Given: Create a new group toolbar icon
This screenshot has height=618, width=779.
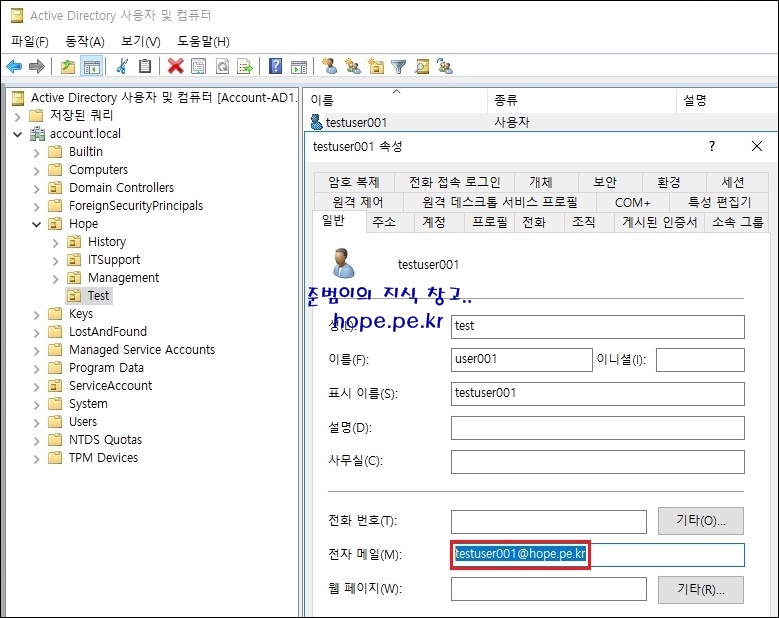Looking at the screenshot, I should coord(353,66).
